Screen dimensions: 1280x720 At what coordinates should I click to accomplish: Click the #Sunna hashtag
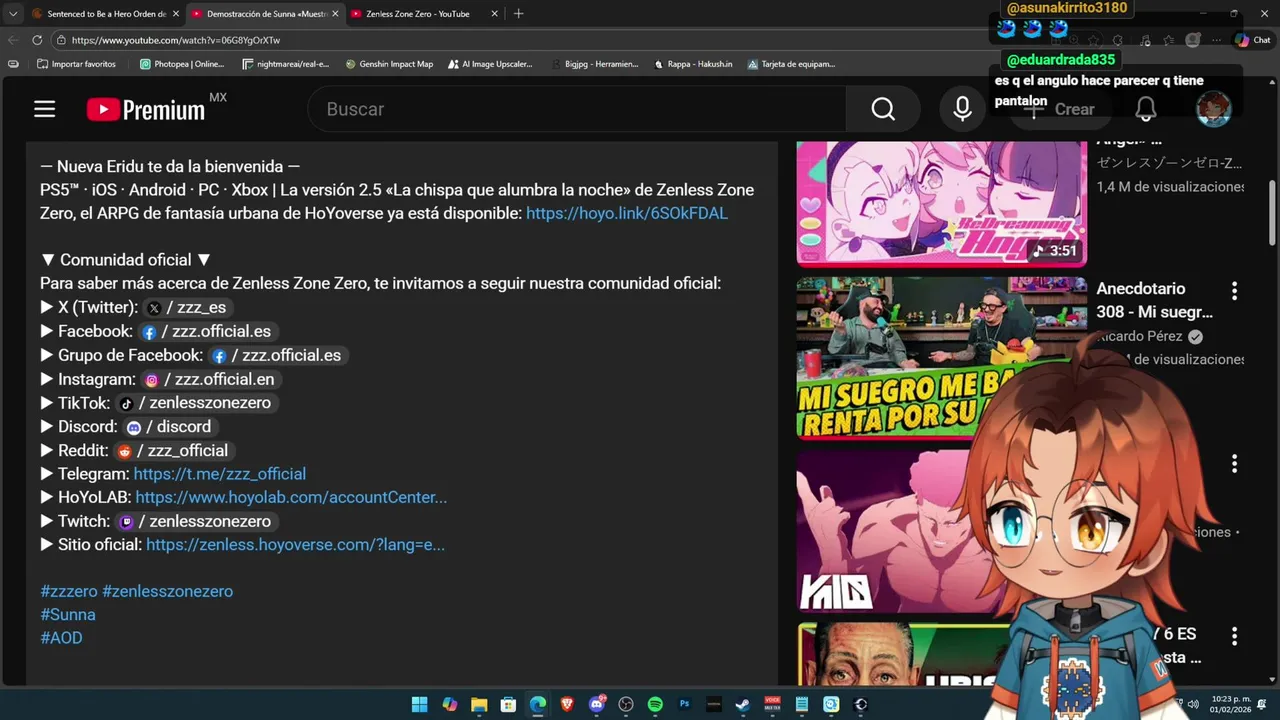tap(68, 615)
